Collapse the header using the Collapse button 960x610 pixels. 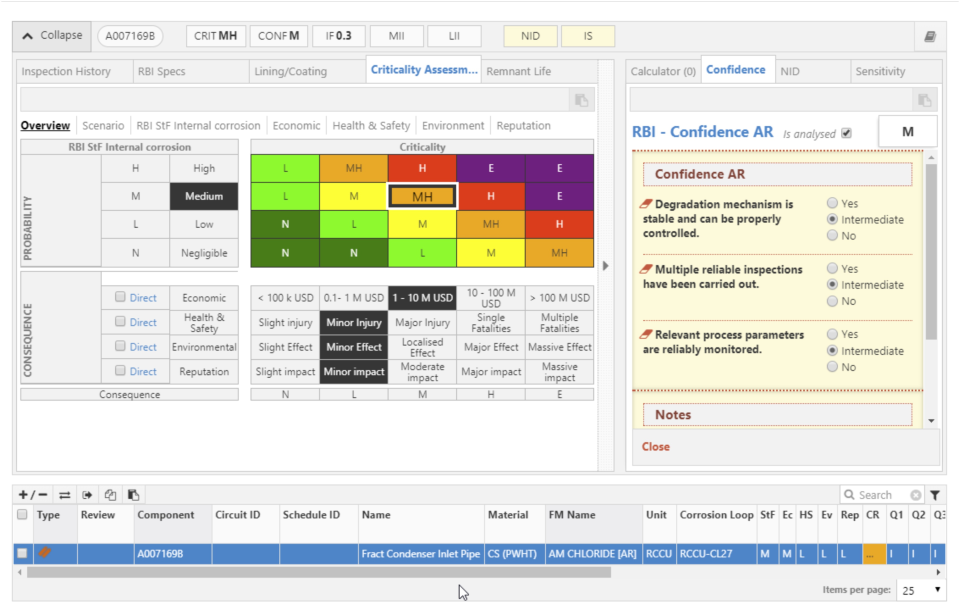pos(50,35)
